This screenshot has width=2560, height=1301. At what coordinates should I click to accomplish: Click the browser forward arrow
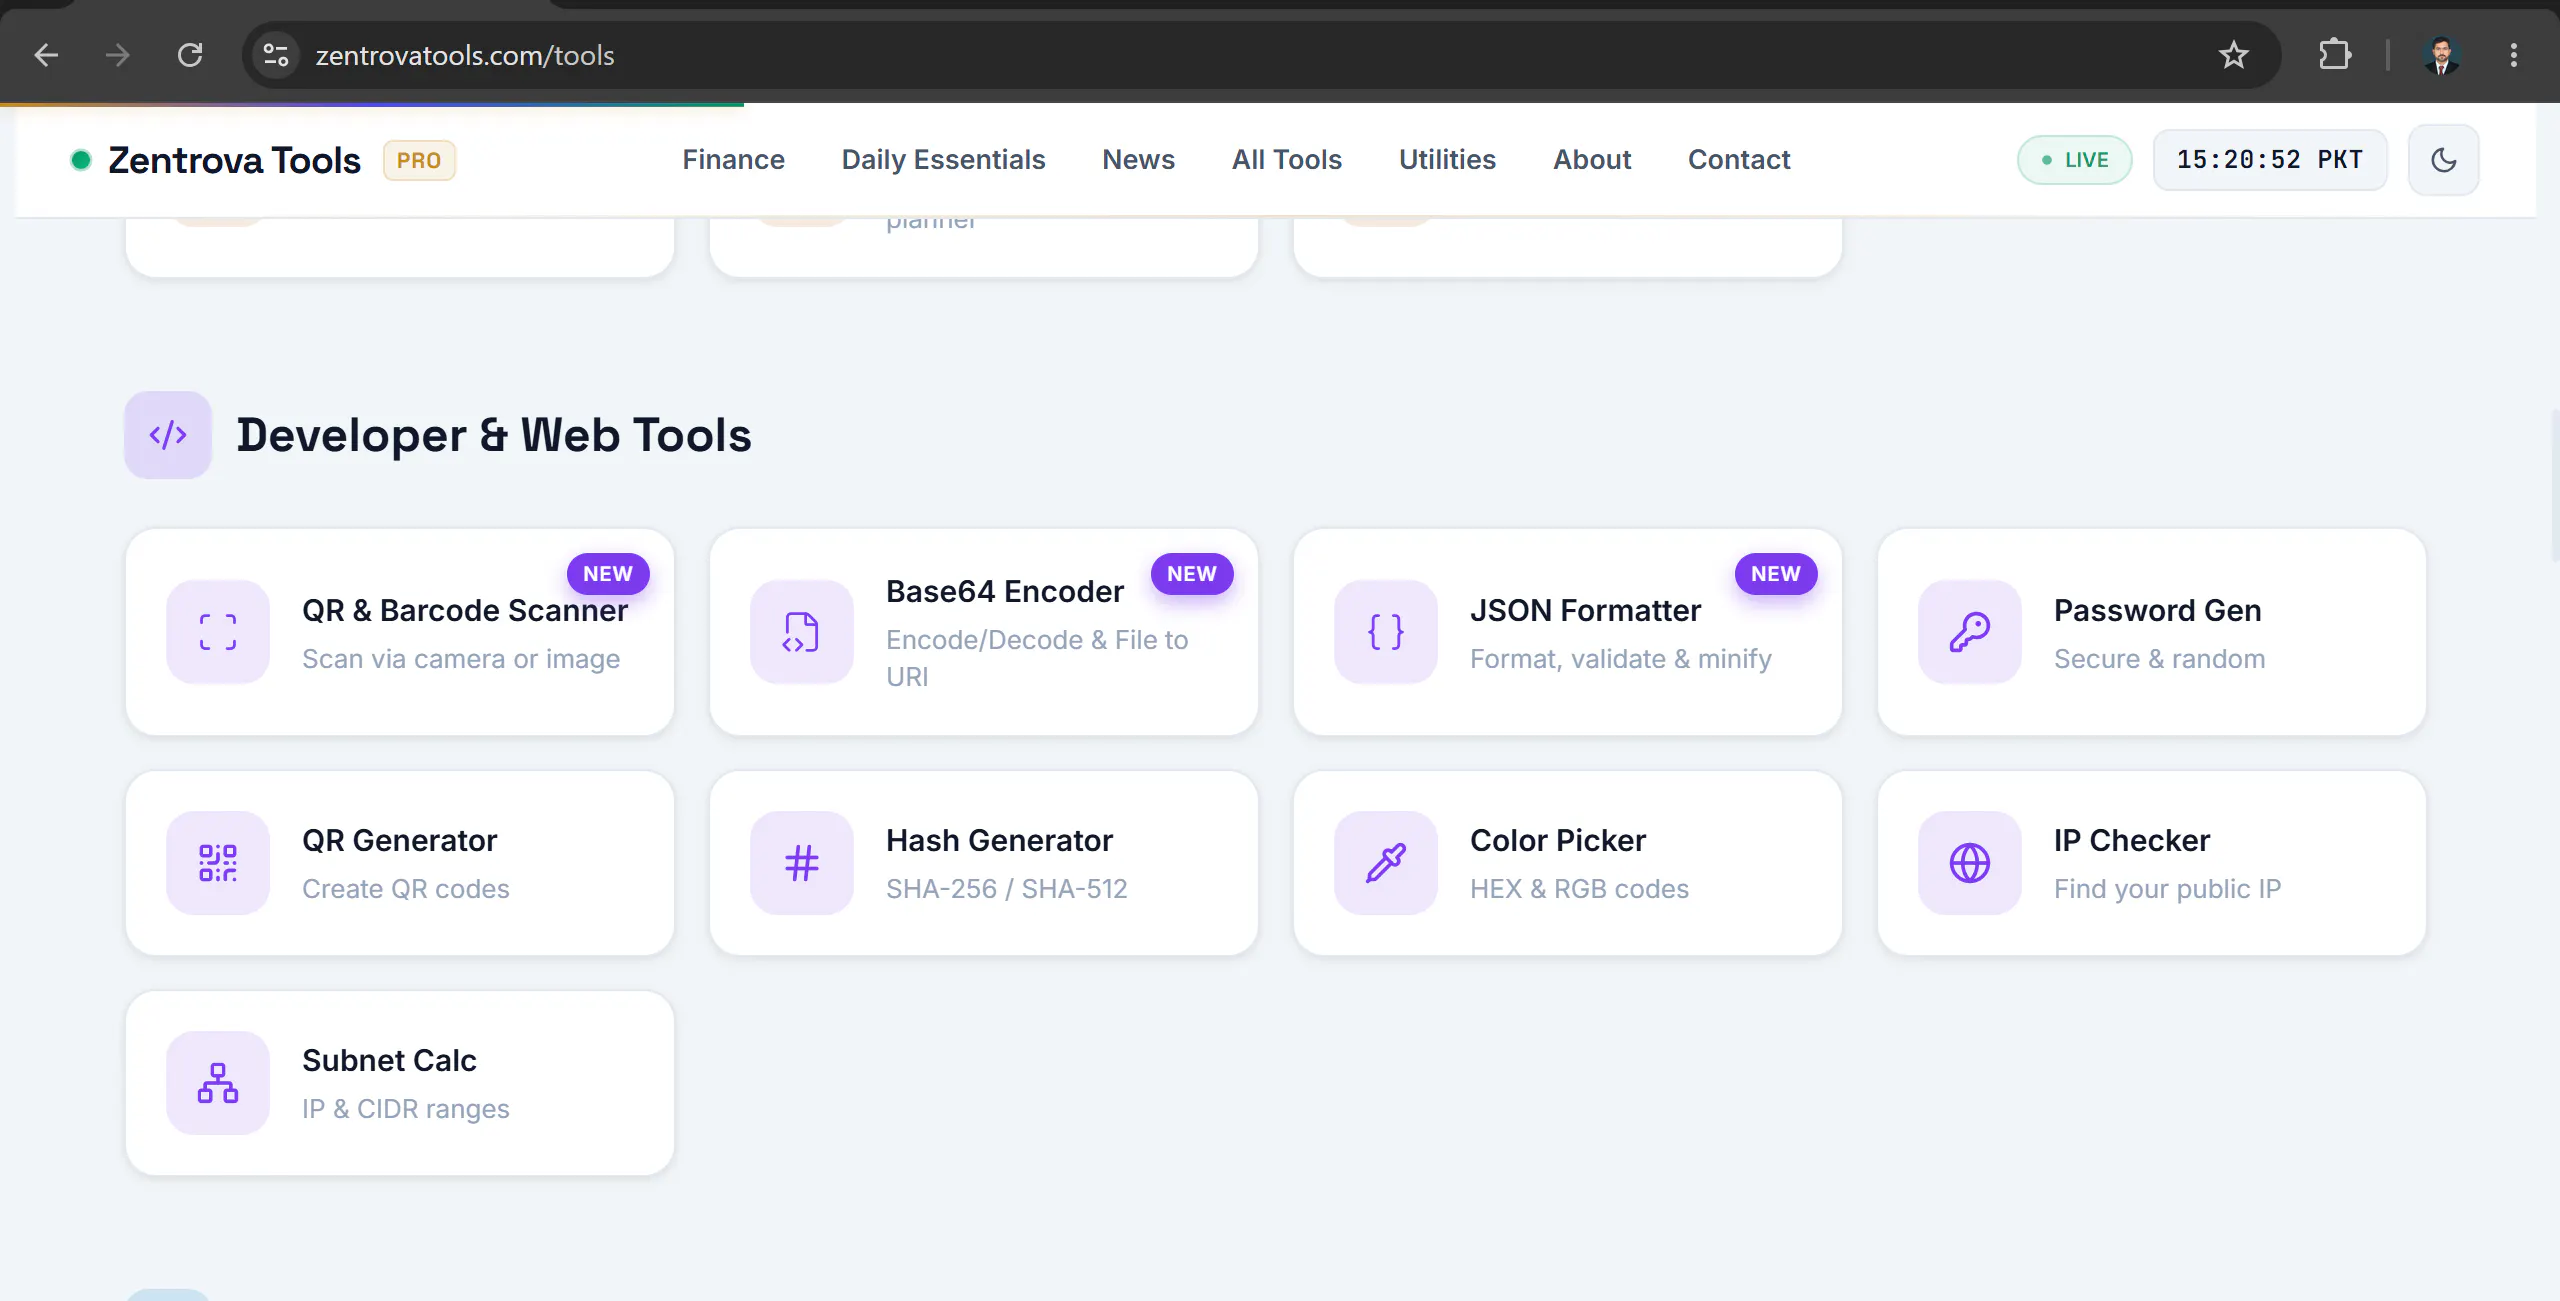(x=118, y=55)
